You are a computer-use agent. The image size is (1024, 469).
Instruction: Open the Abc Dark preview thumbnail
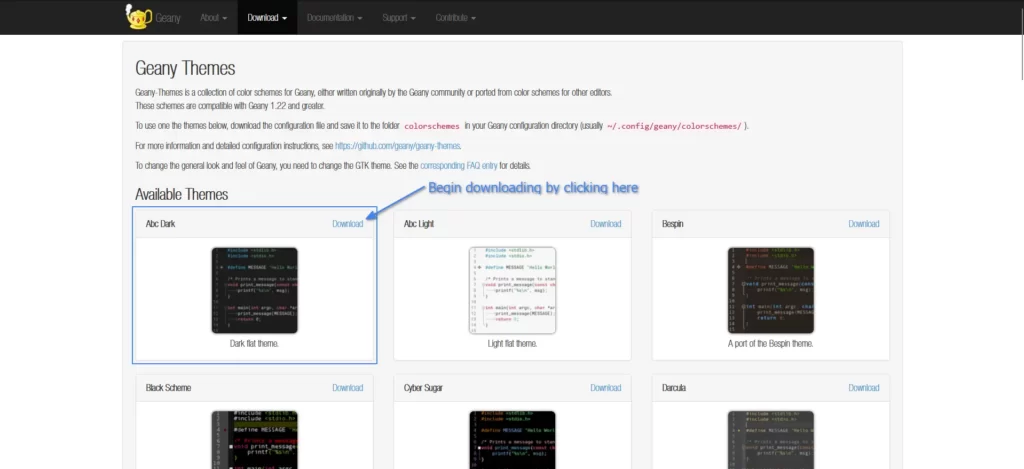tap(255, 290)
